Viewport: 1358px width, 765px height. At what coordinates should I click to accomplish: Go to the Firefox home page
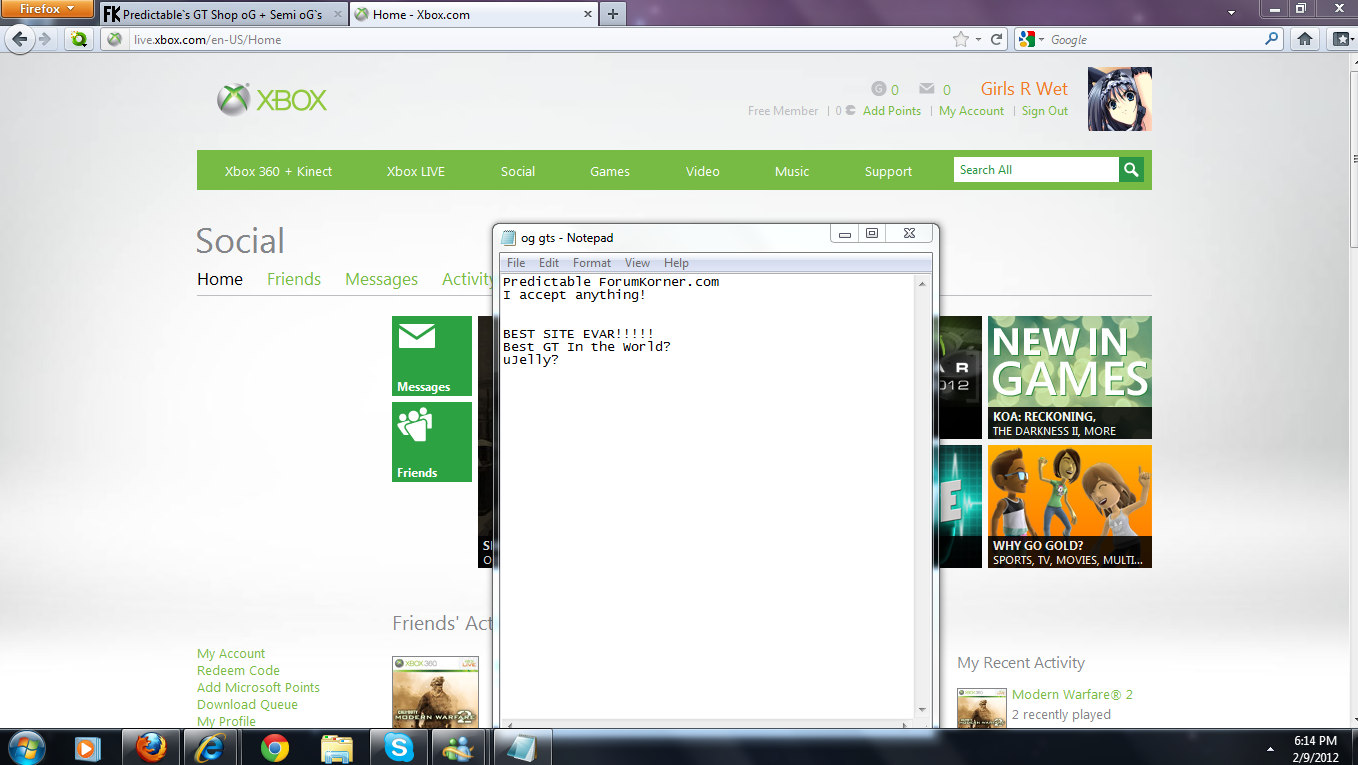(1304, 40)
